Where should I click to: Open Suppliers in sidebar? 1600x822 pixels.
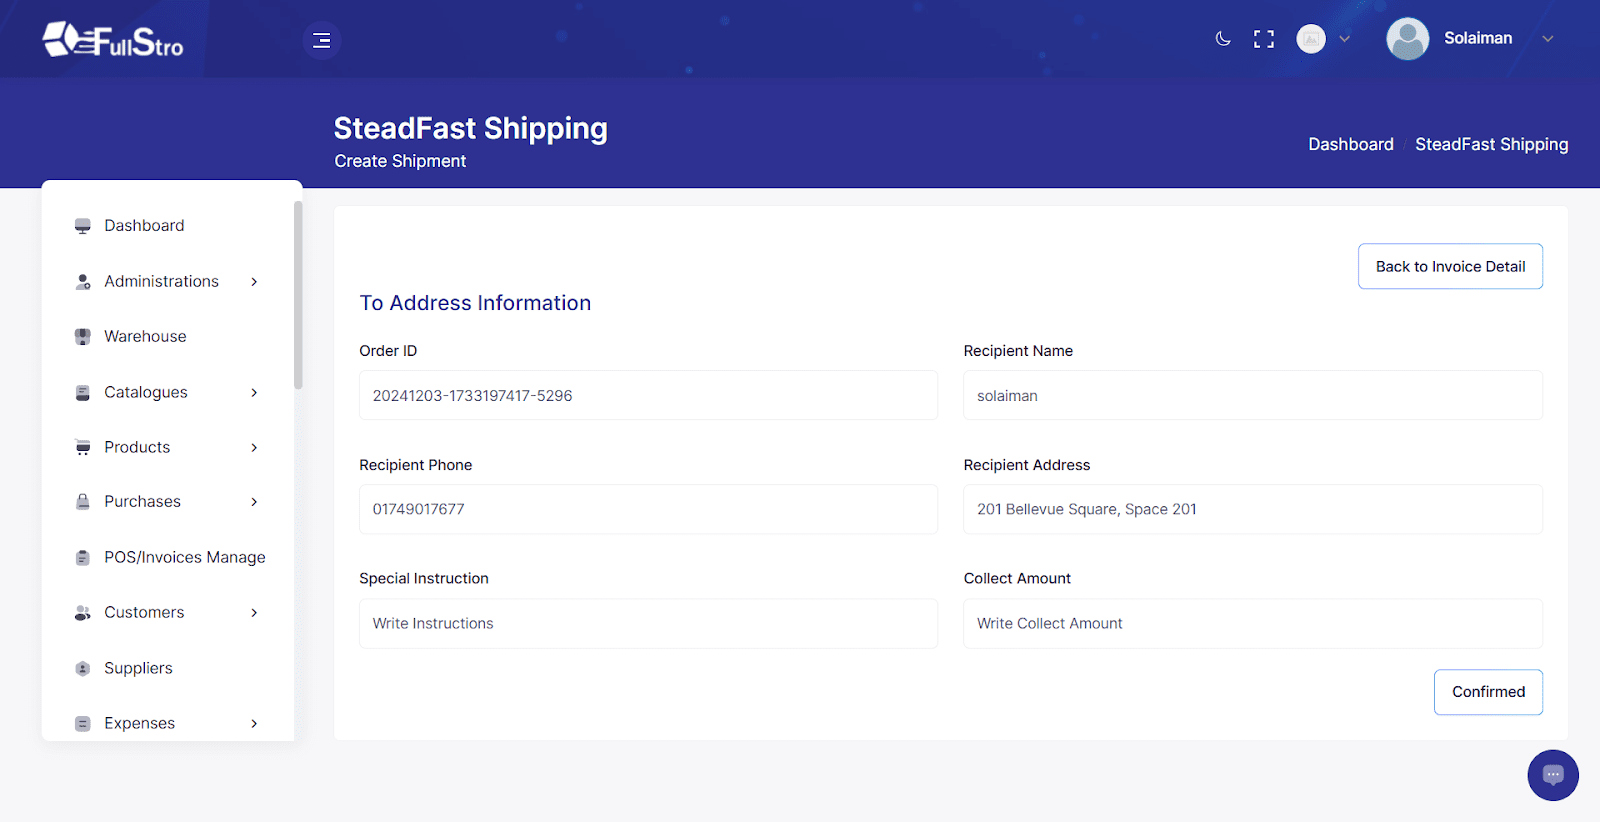coord(138,668)
